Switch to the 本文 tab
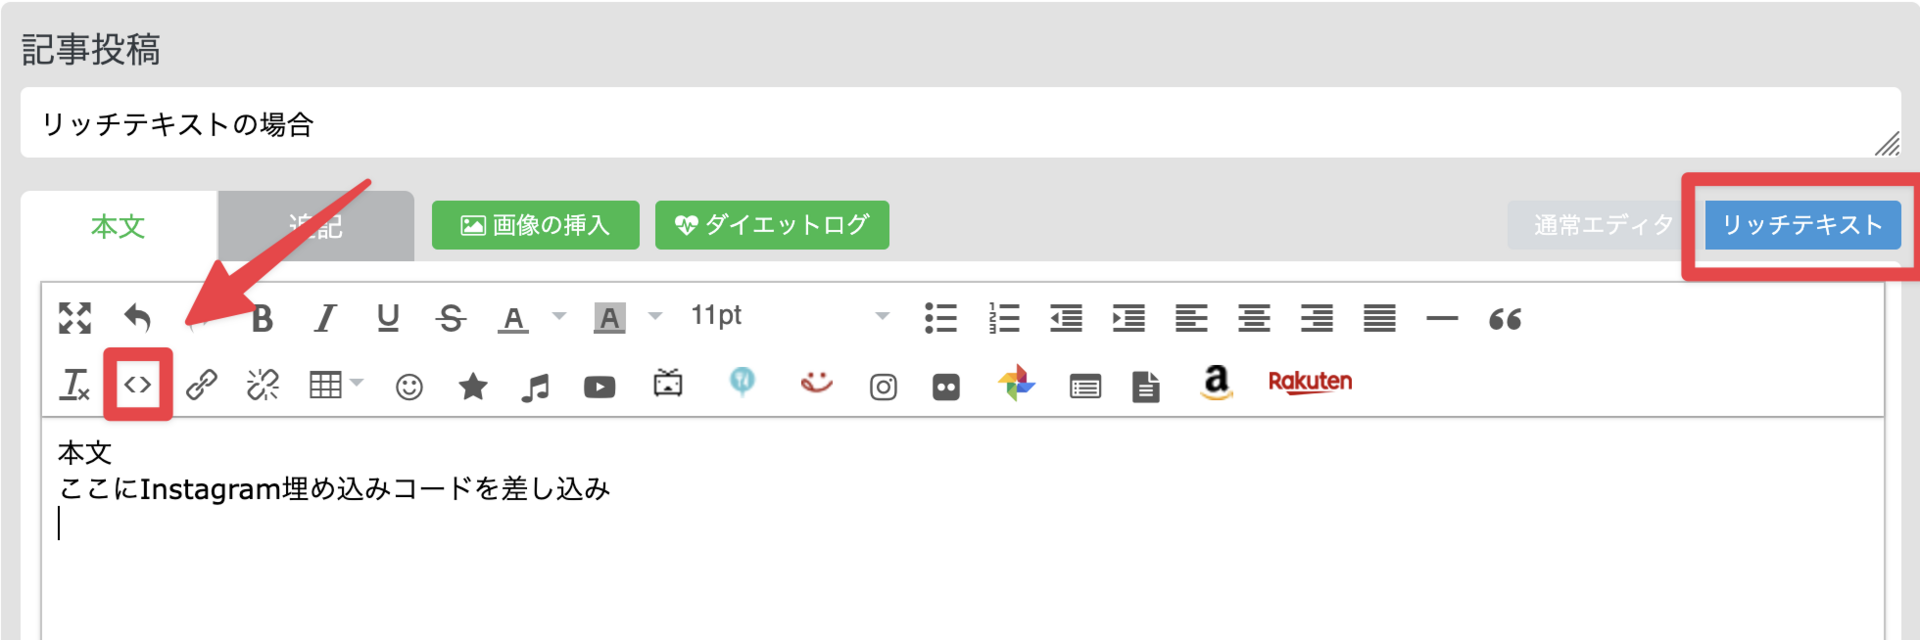The height and width of the screenshot is (640, 1920). 118,227
